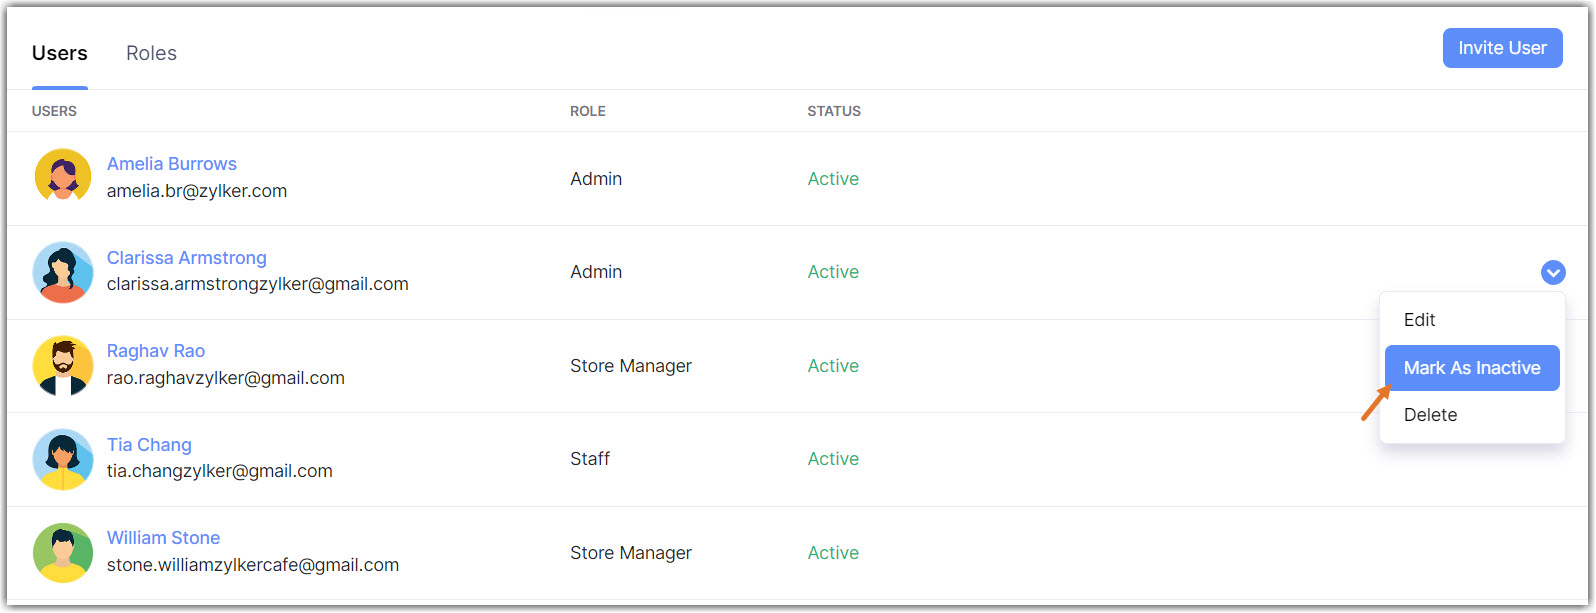Click the Raghav Rao name link

[x=156, y=351]
